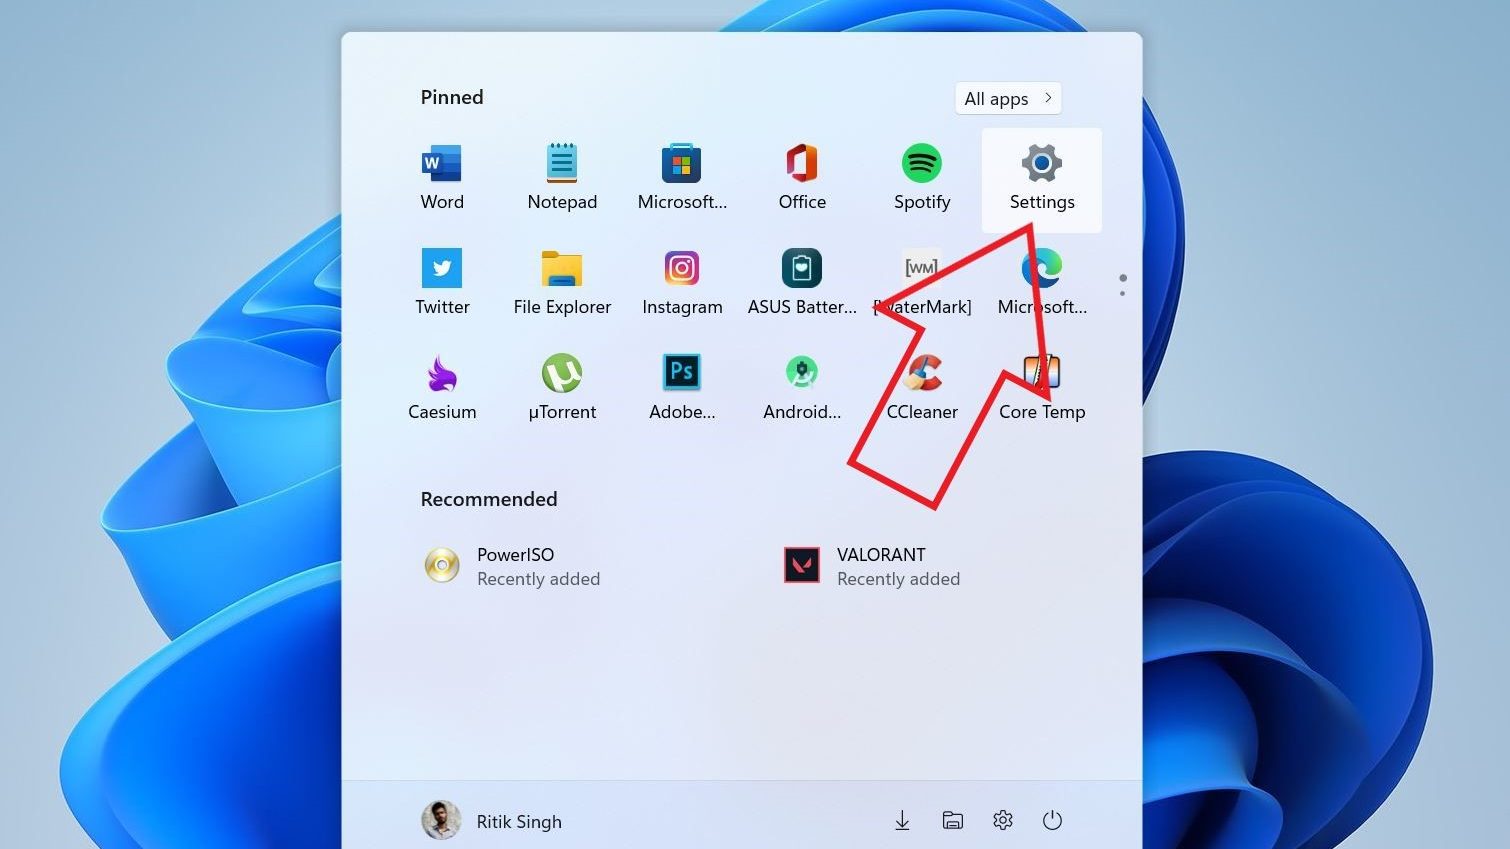Open ASUS Battery app
Image resolution: width=1510 pixels, height=849 pixels.
(802, 284)
